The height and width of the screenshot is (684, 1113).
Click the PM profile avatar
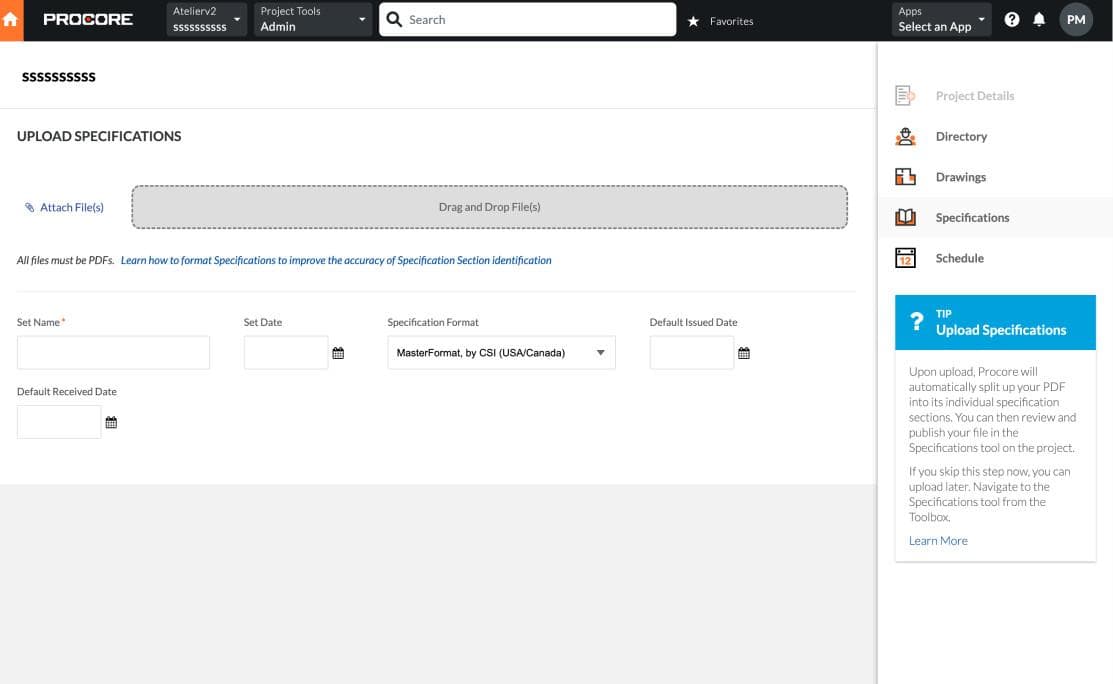coord(1076,18)
